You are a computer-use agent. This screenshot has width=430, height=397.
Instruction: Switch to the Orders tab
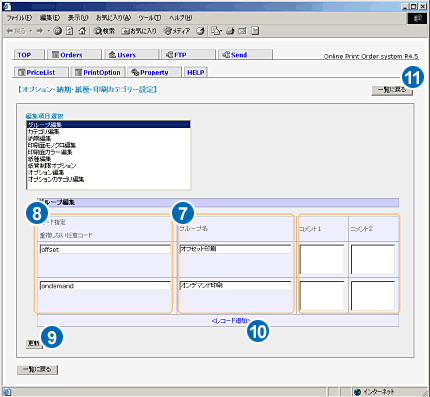click(x=74, y=55)
